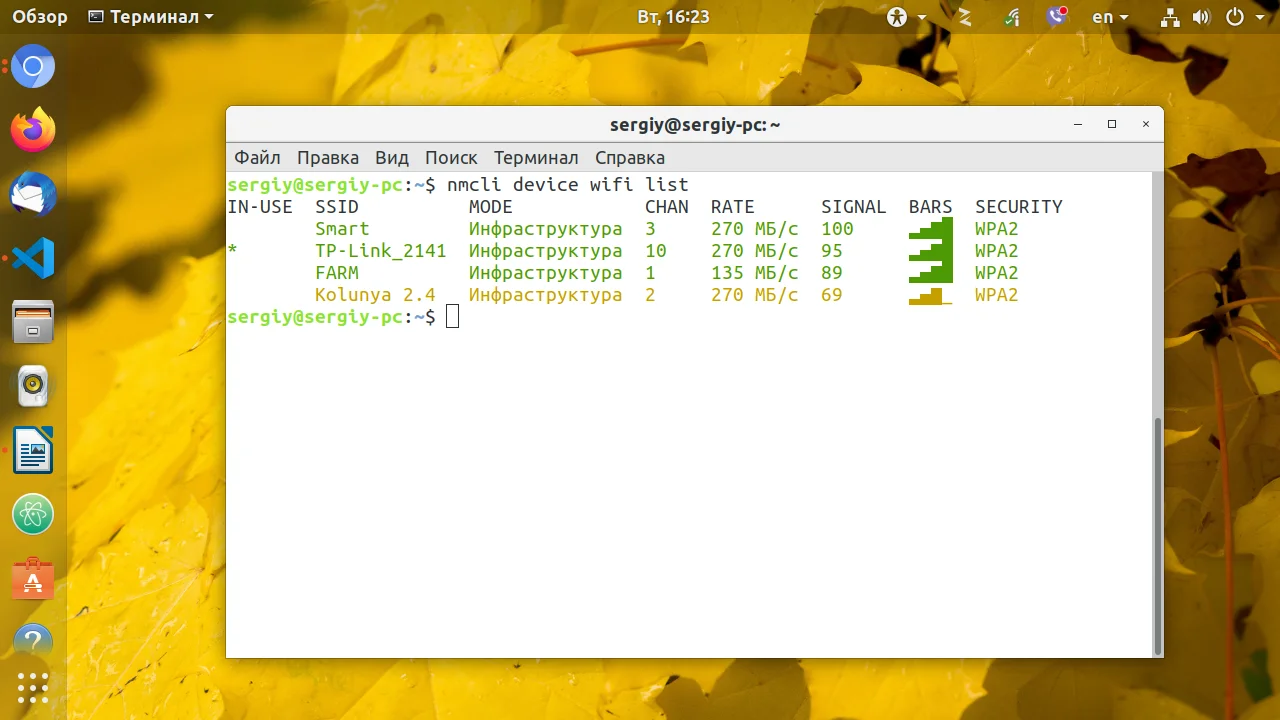Open Firefox from the dock

(33, 130)
